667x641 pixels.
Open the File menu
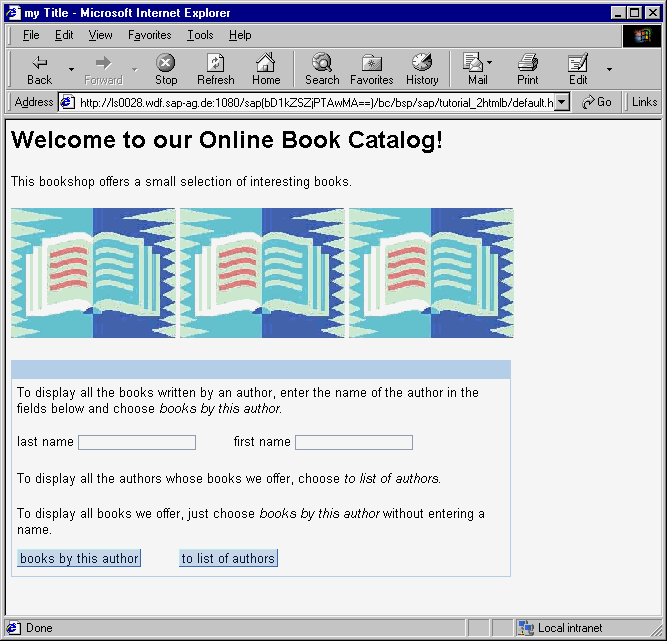click(31, 35)
